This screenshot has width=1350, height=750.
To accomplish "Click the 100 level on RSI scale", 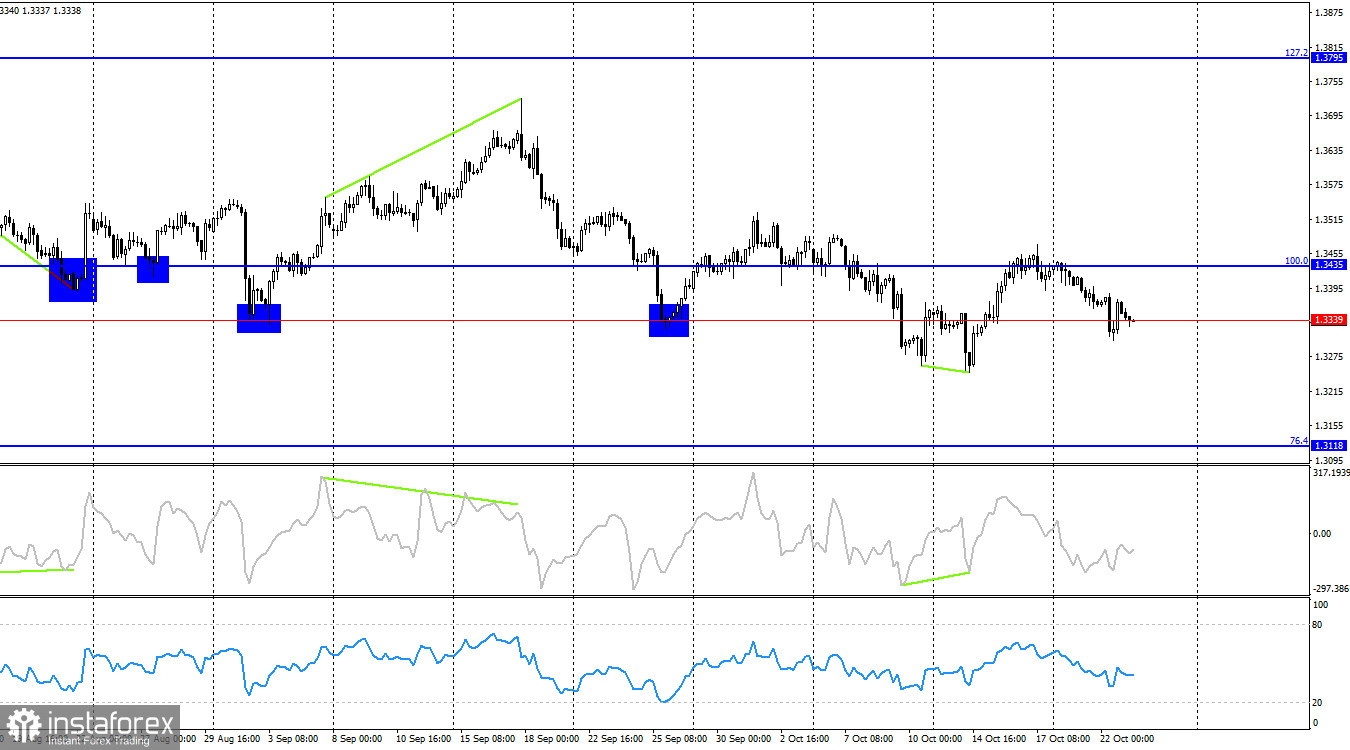I will pos(1320,605).
